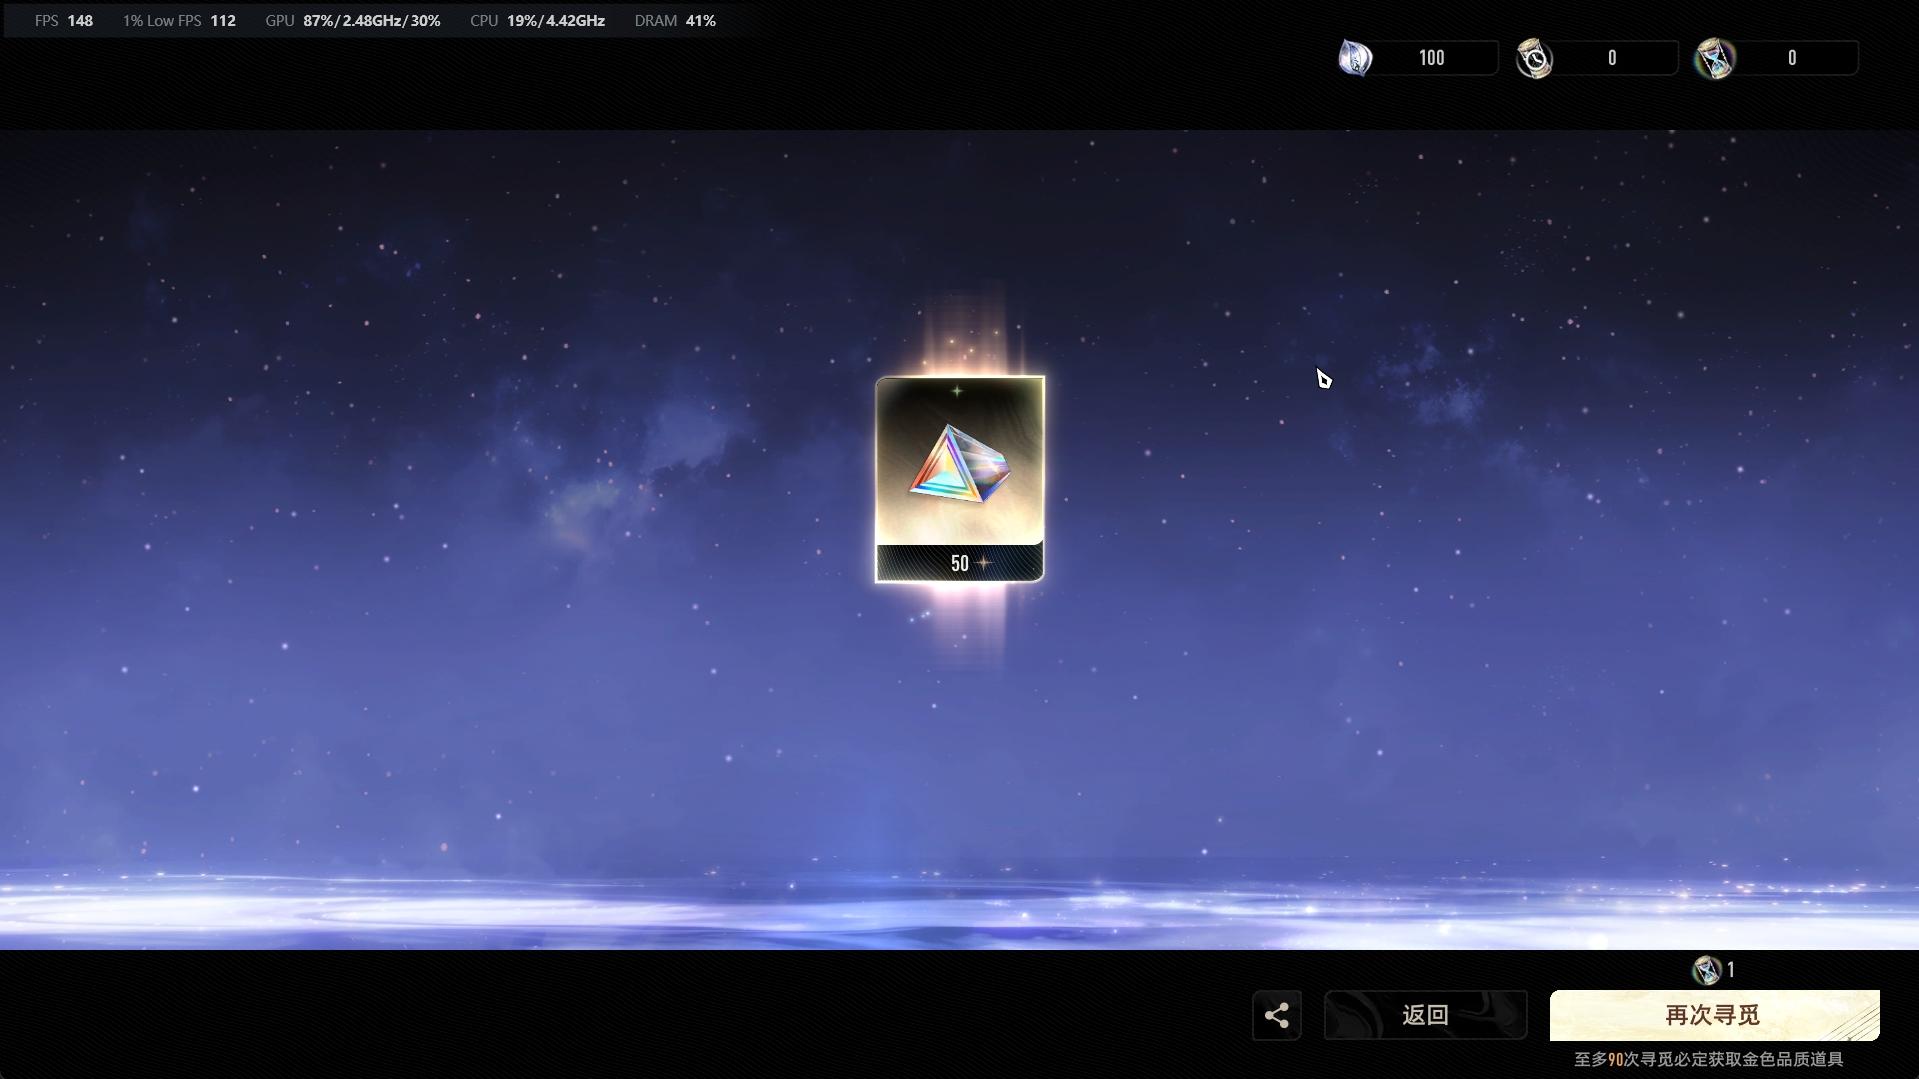This screenshot has height=1079, width=1919.
Task: Select the zero balance beside clock hourglass
Action: [1611, 58]
